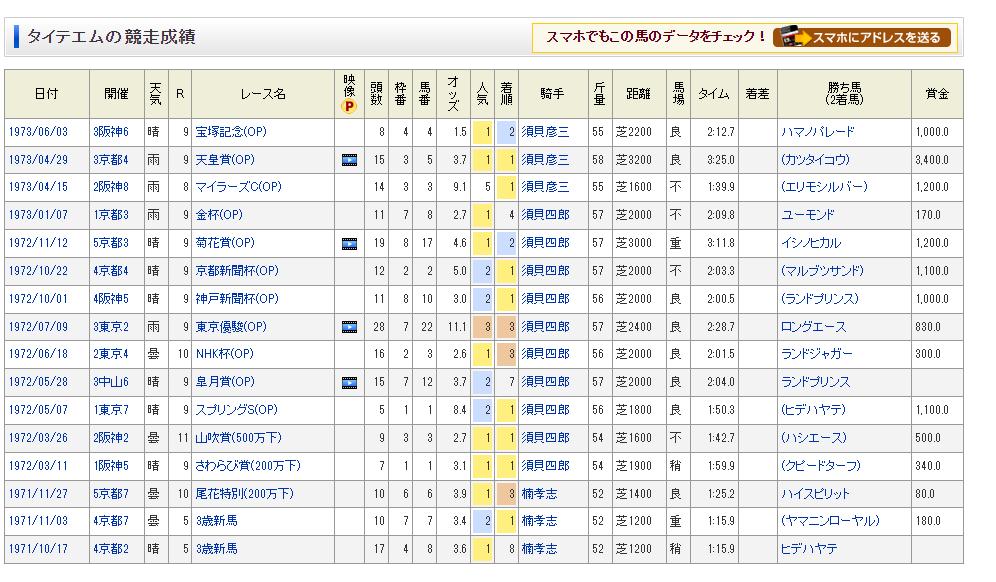
Task: Open date link 1973/06/03
Action: 38,132
